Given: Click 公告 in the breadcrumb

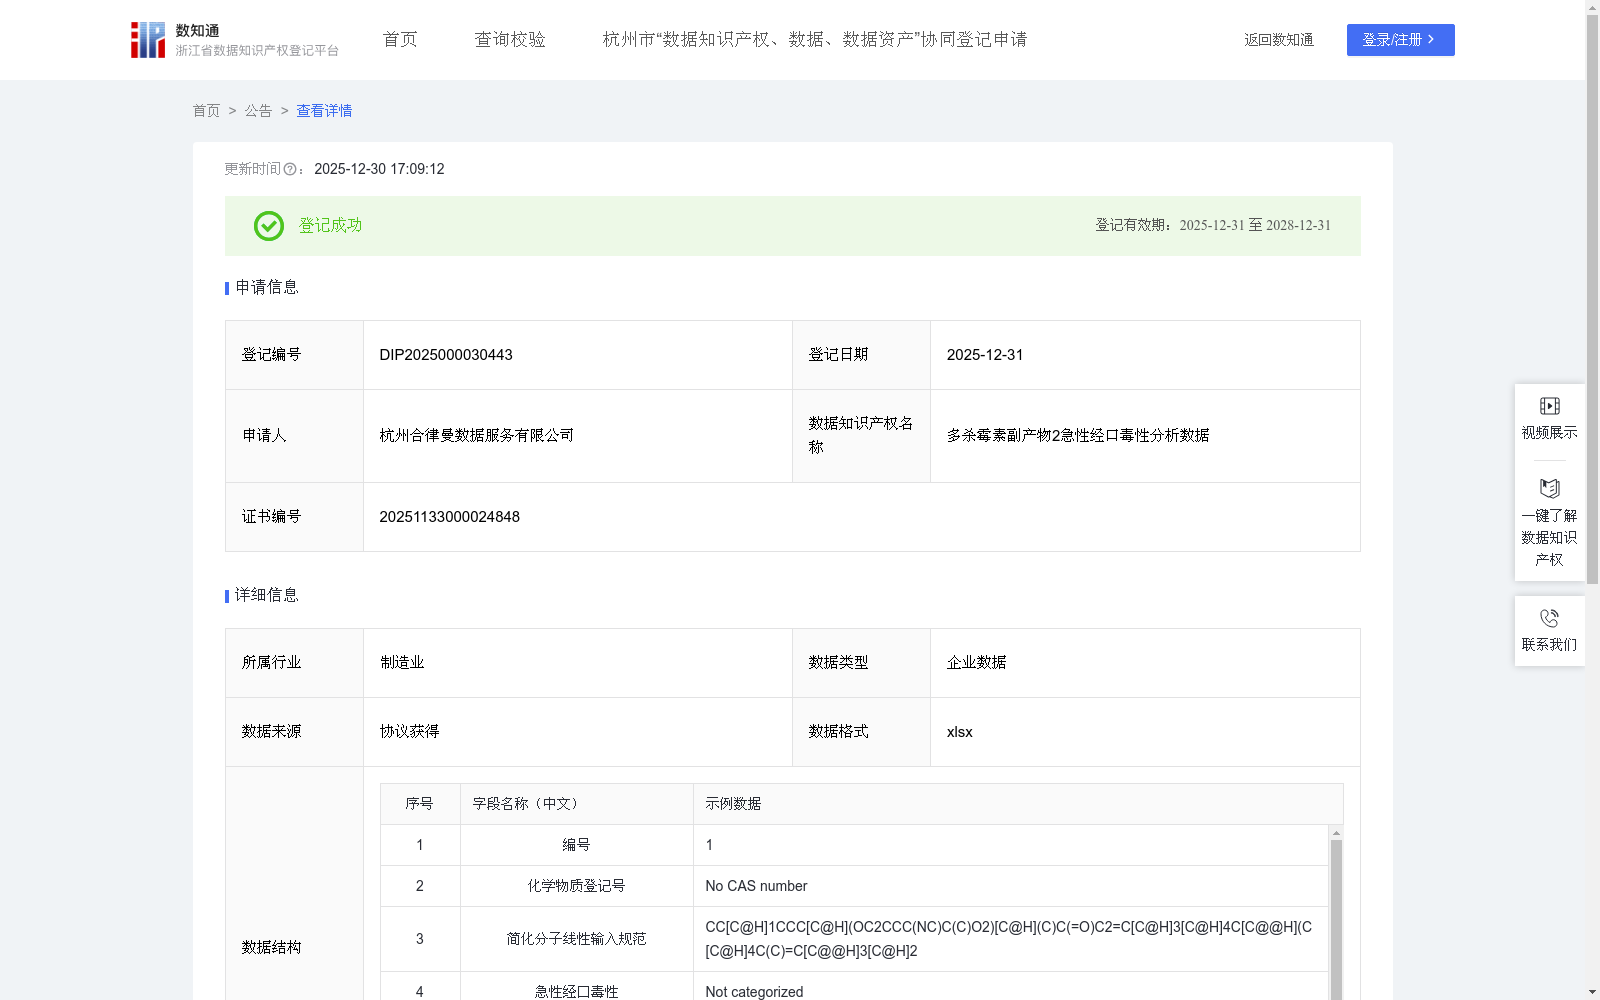Looking at the screenshot, I should pyautogui.click(x=258, y=111).
